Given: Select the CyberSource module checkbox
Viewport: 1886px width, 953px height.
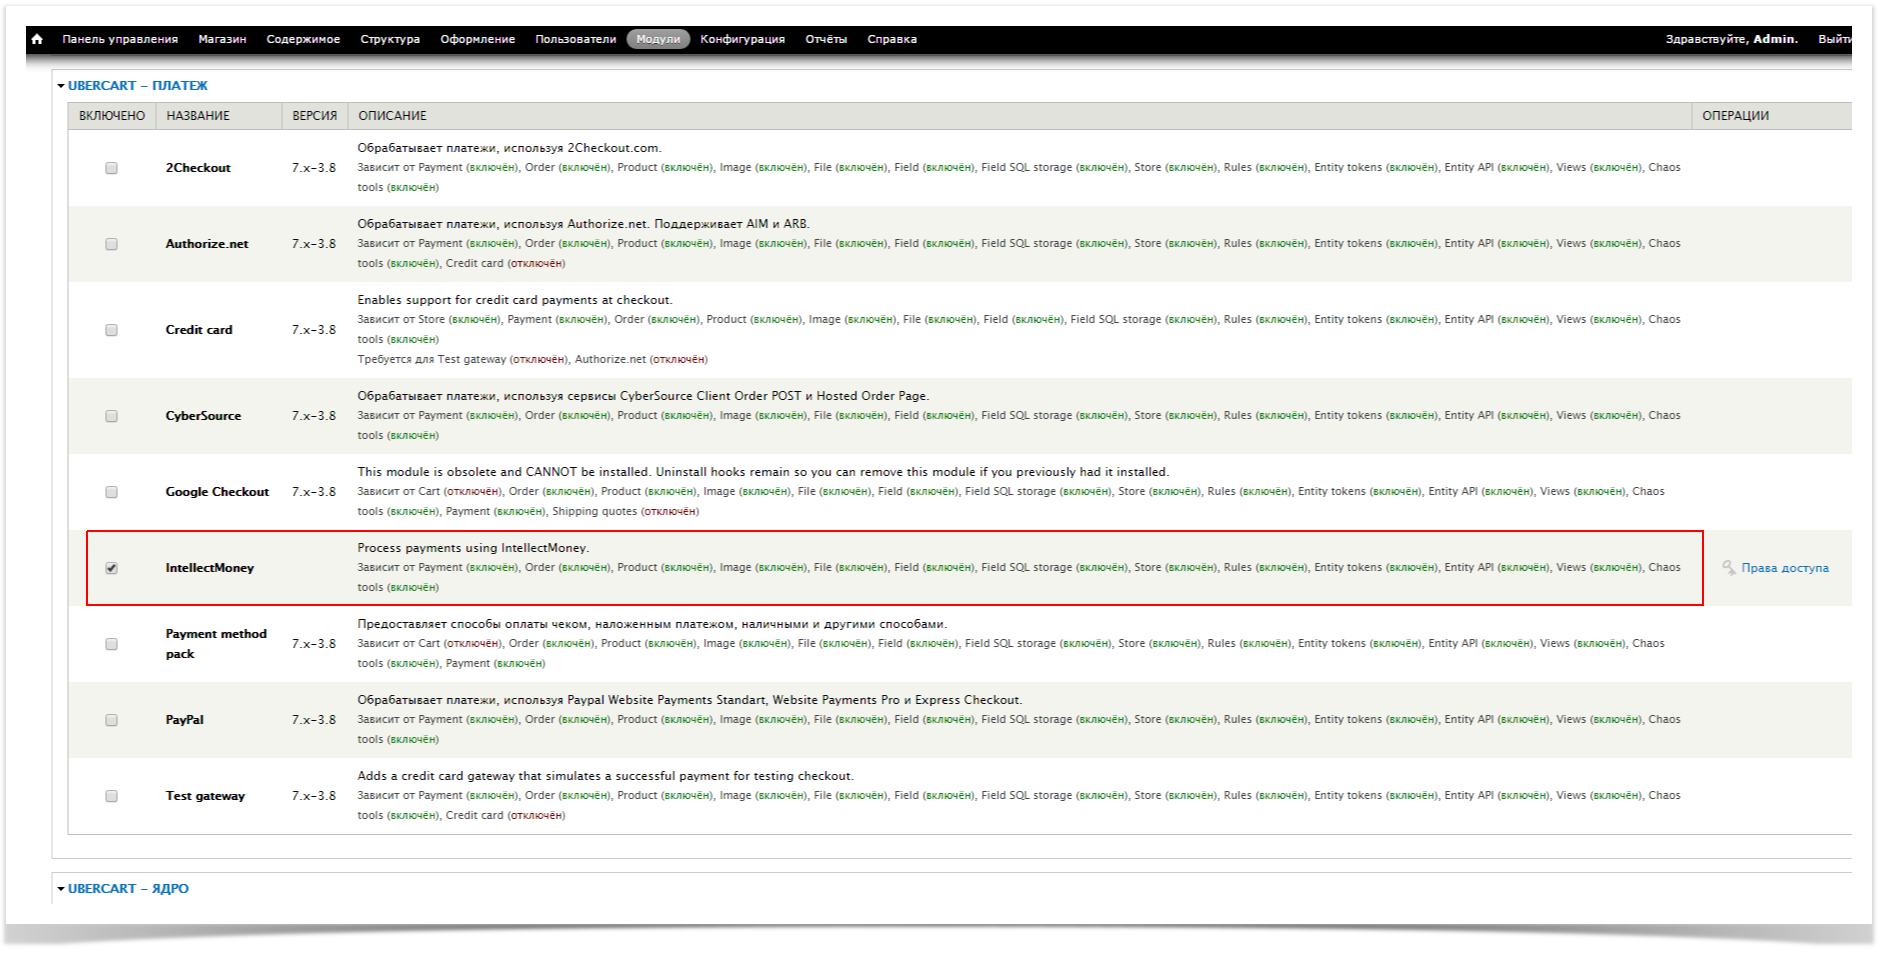Looking at the screenshot, I should [111, 416].
